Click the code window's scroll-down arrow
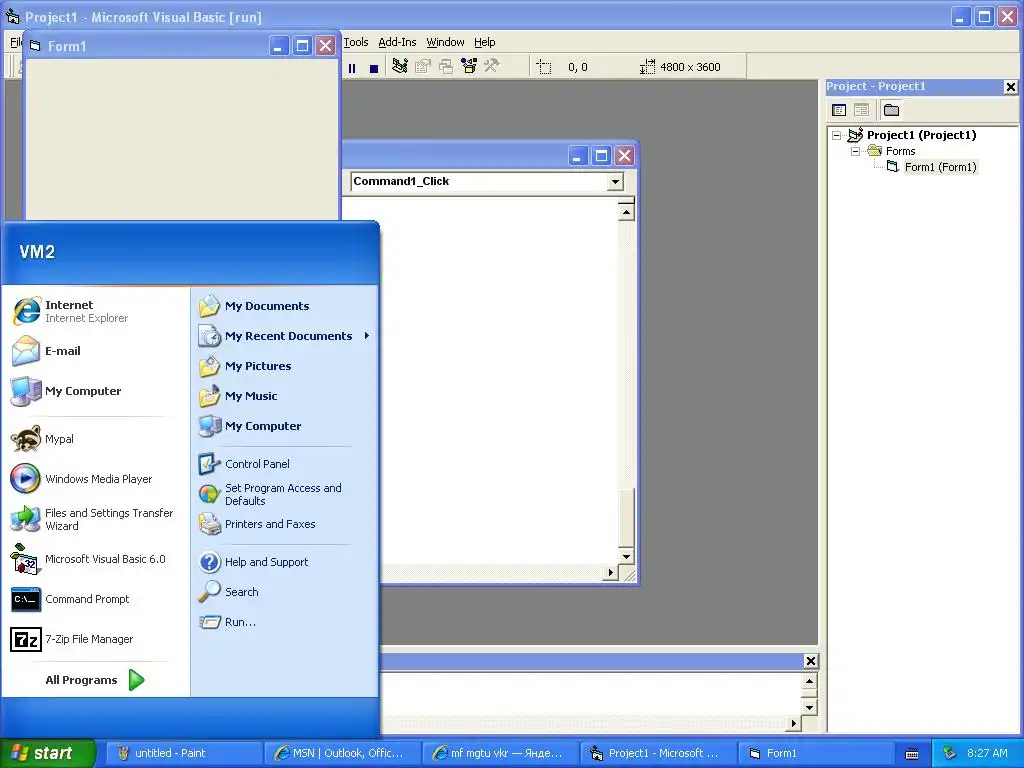The height and width of the screenshot is (768, 1024). pos(626,556)
